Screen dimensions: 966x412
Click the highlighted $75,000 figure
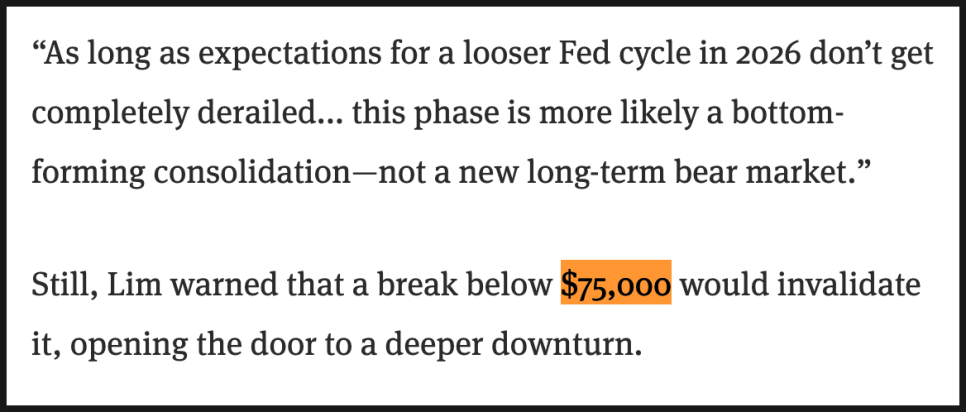[x=615, y=285]
